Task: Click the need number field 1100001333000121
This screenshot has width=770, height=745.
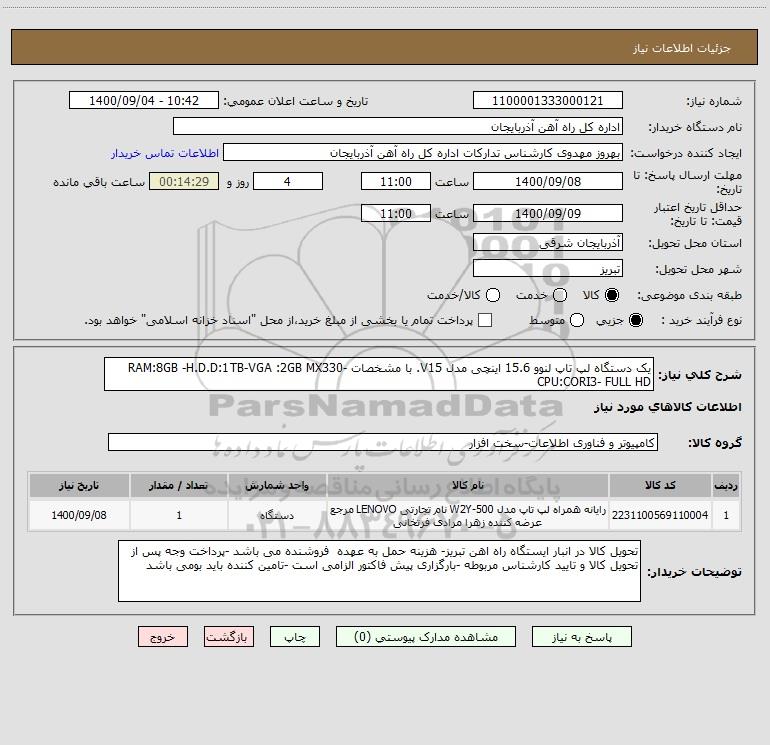Action: coord(548,100)
